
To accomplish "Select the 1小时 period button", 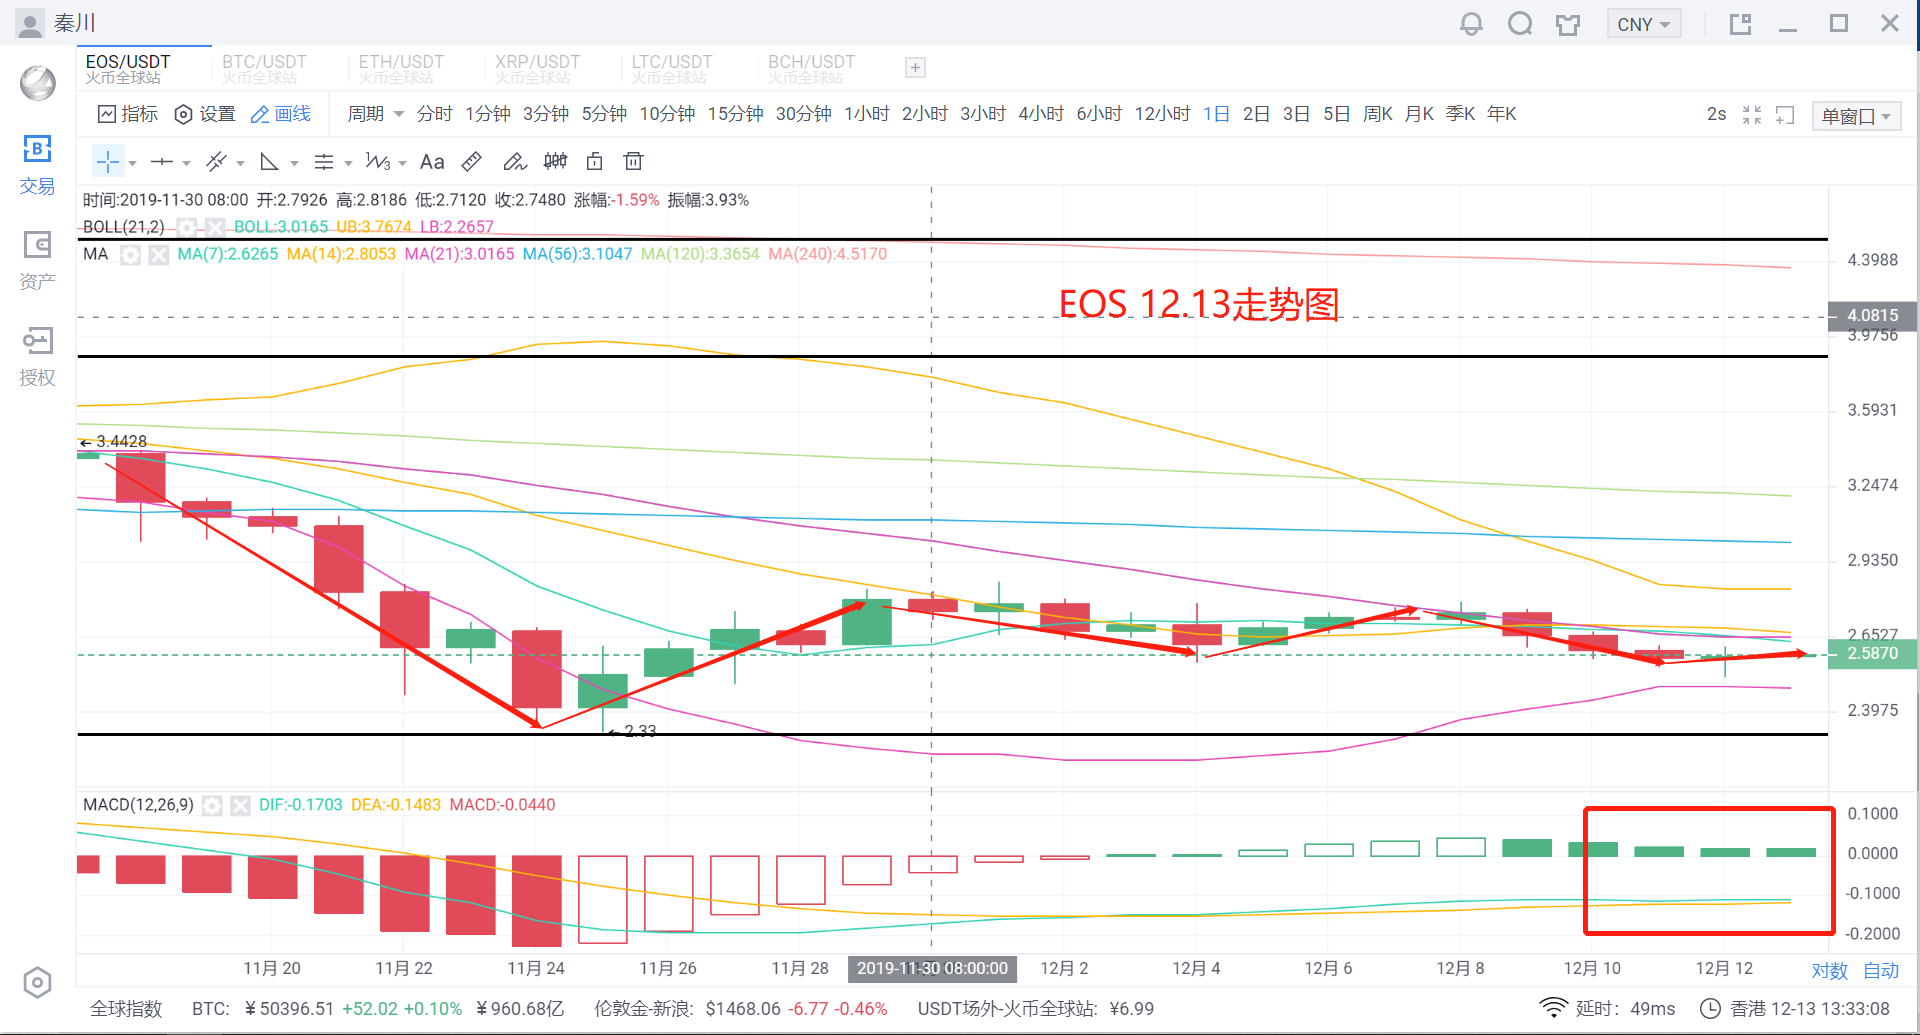I will (867, 114).
